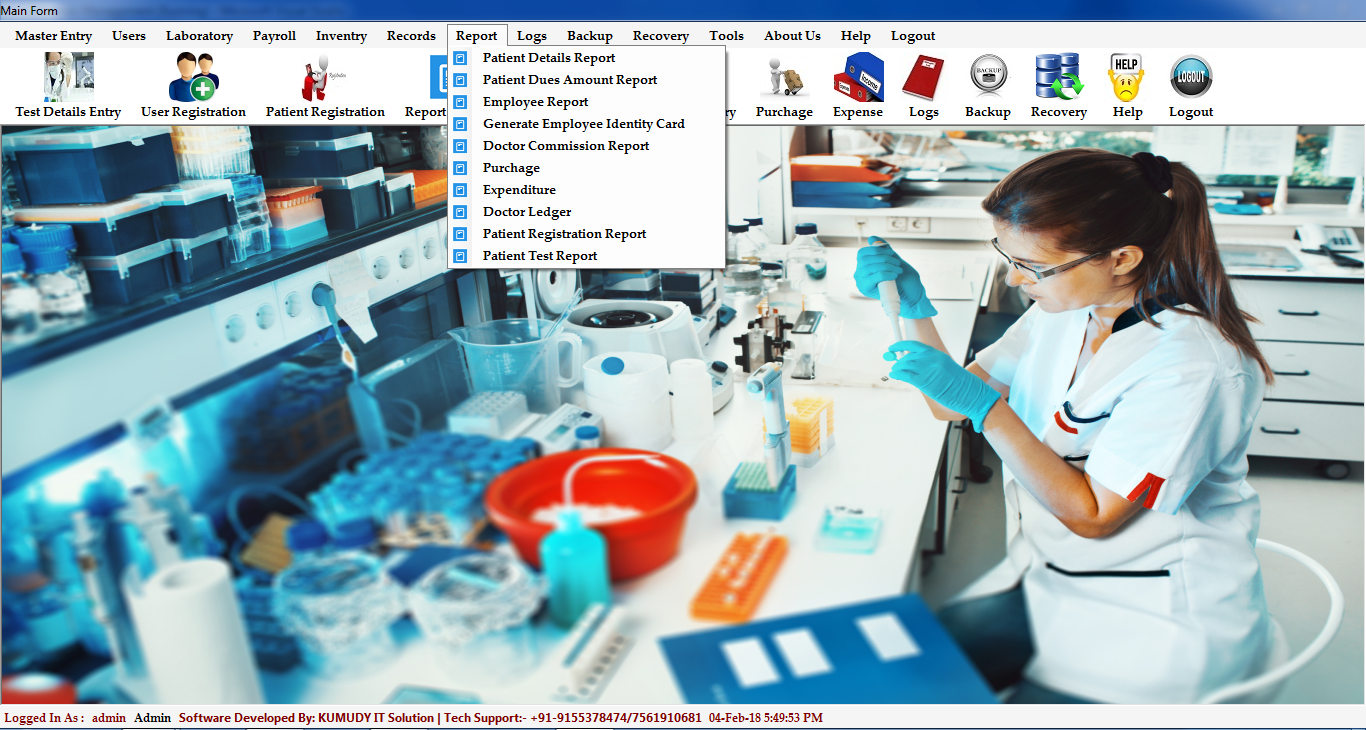This screenshot has width=1366, height=730.
Task: Click the Logout power icon
Action: coord(1191,78)
